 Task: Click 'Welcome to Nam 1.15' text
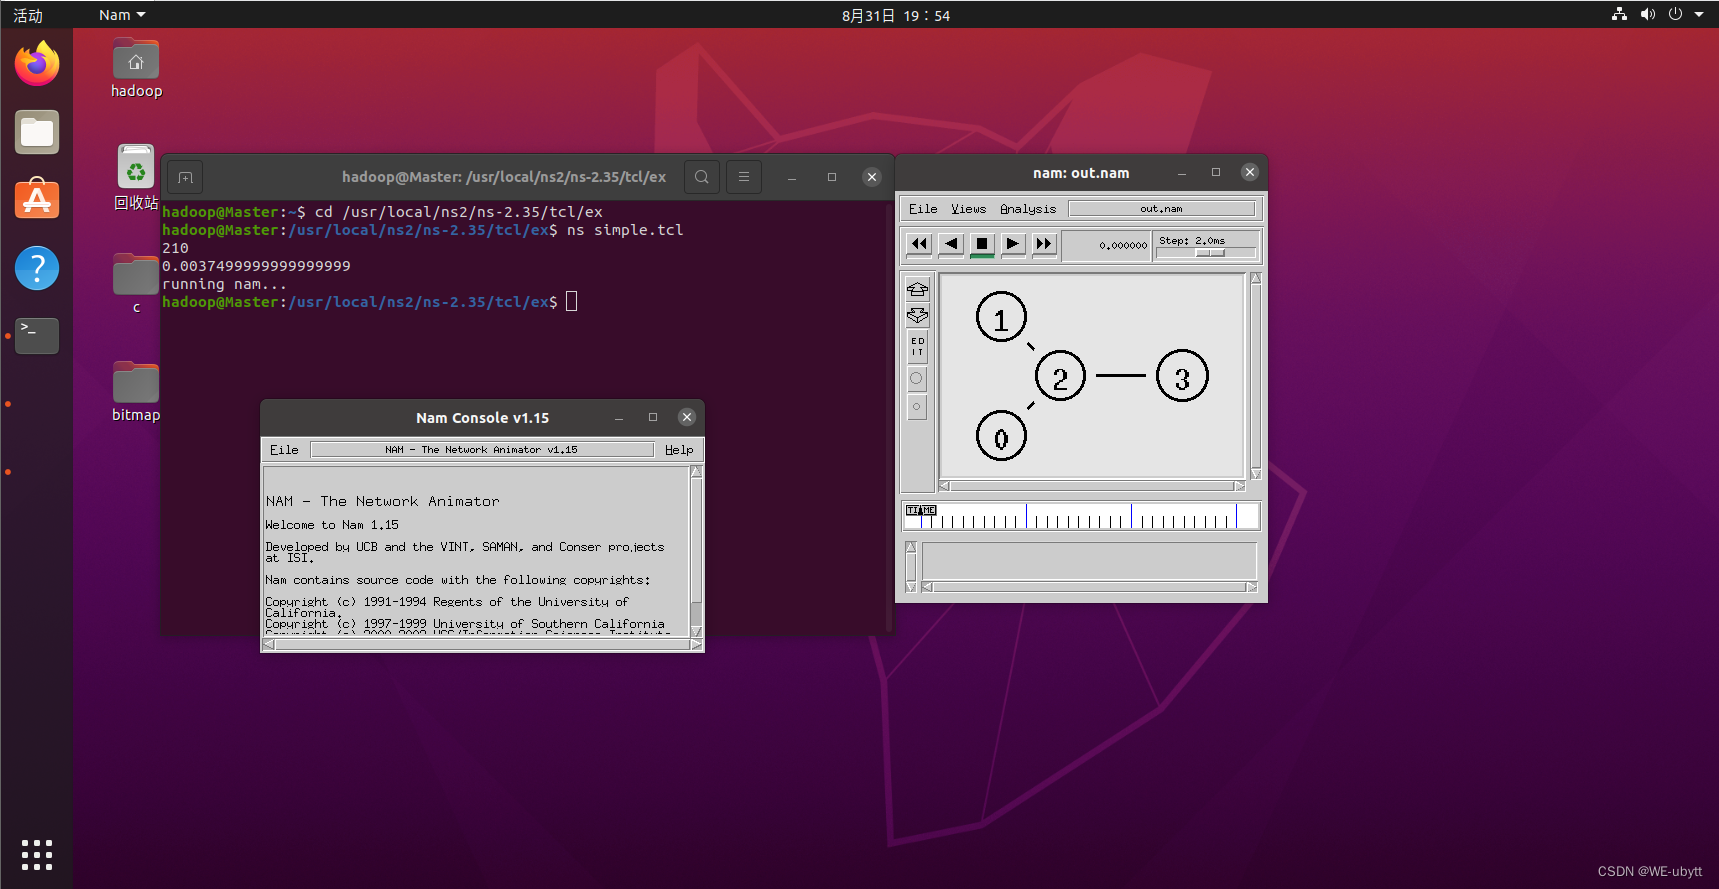(x=332, y=525)
